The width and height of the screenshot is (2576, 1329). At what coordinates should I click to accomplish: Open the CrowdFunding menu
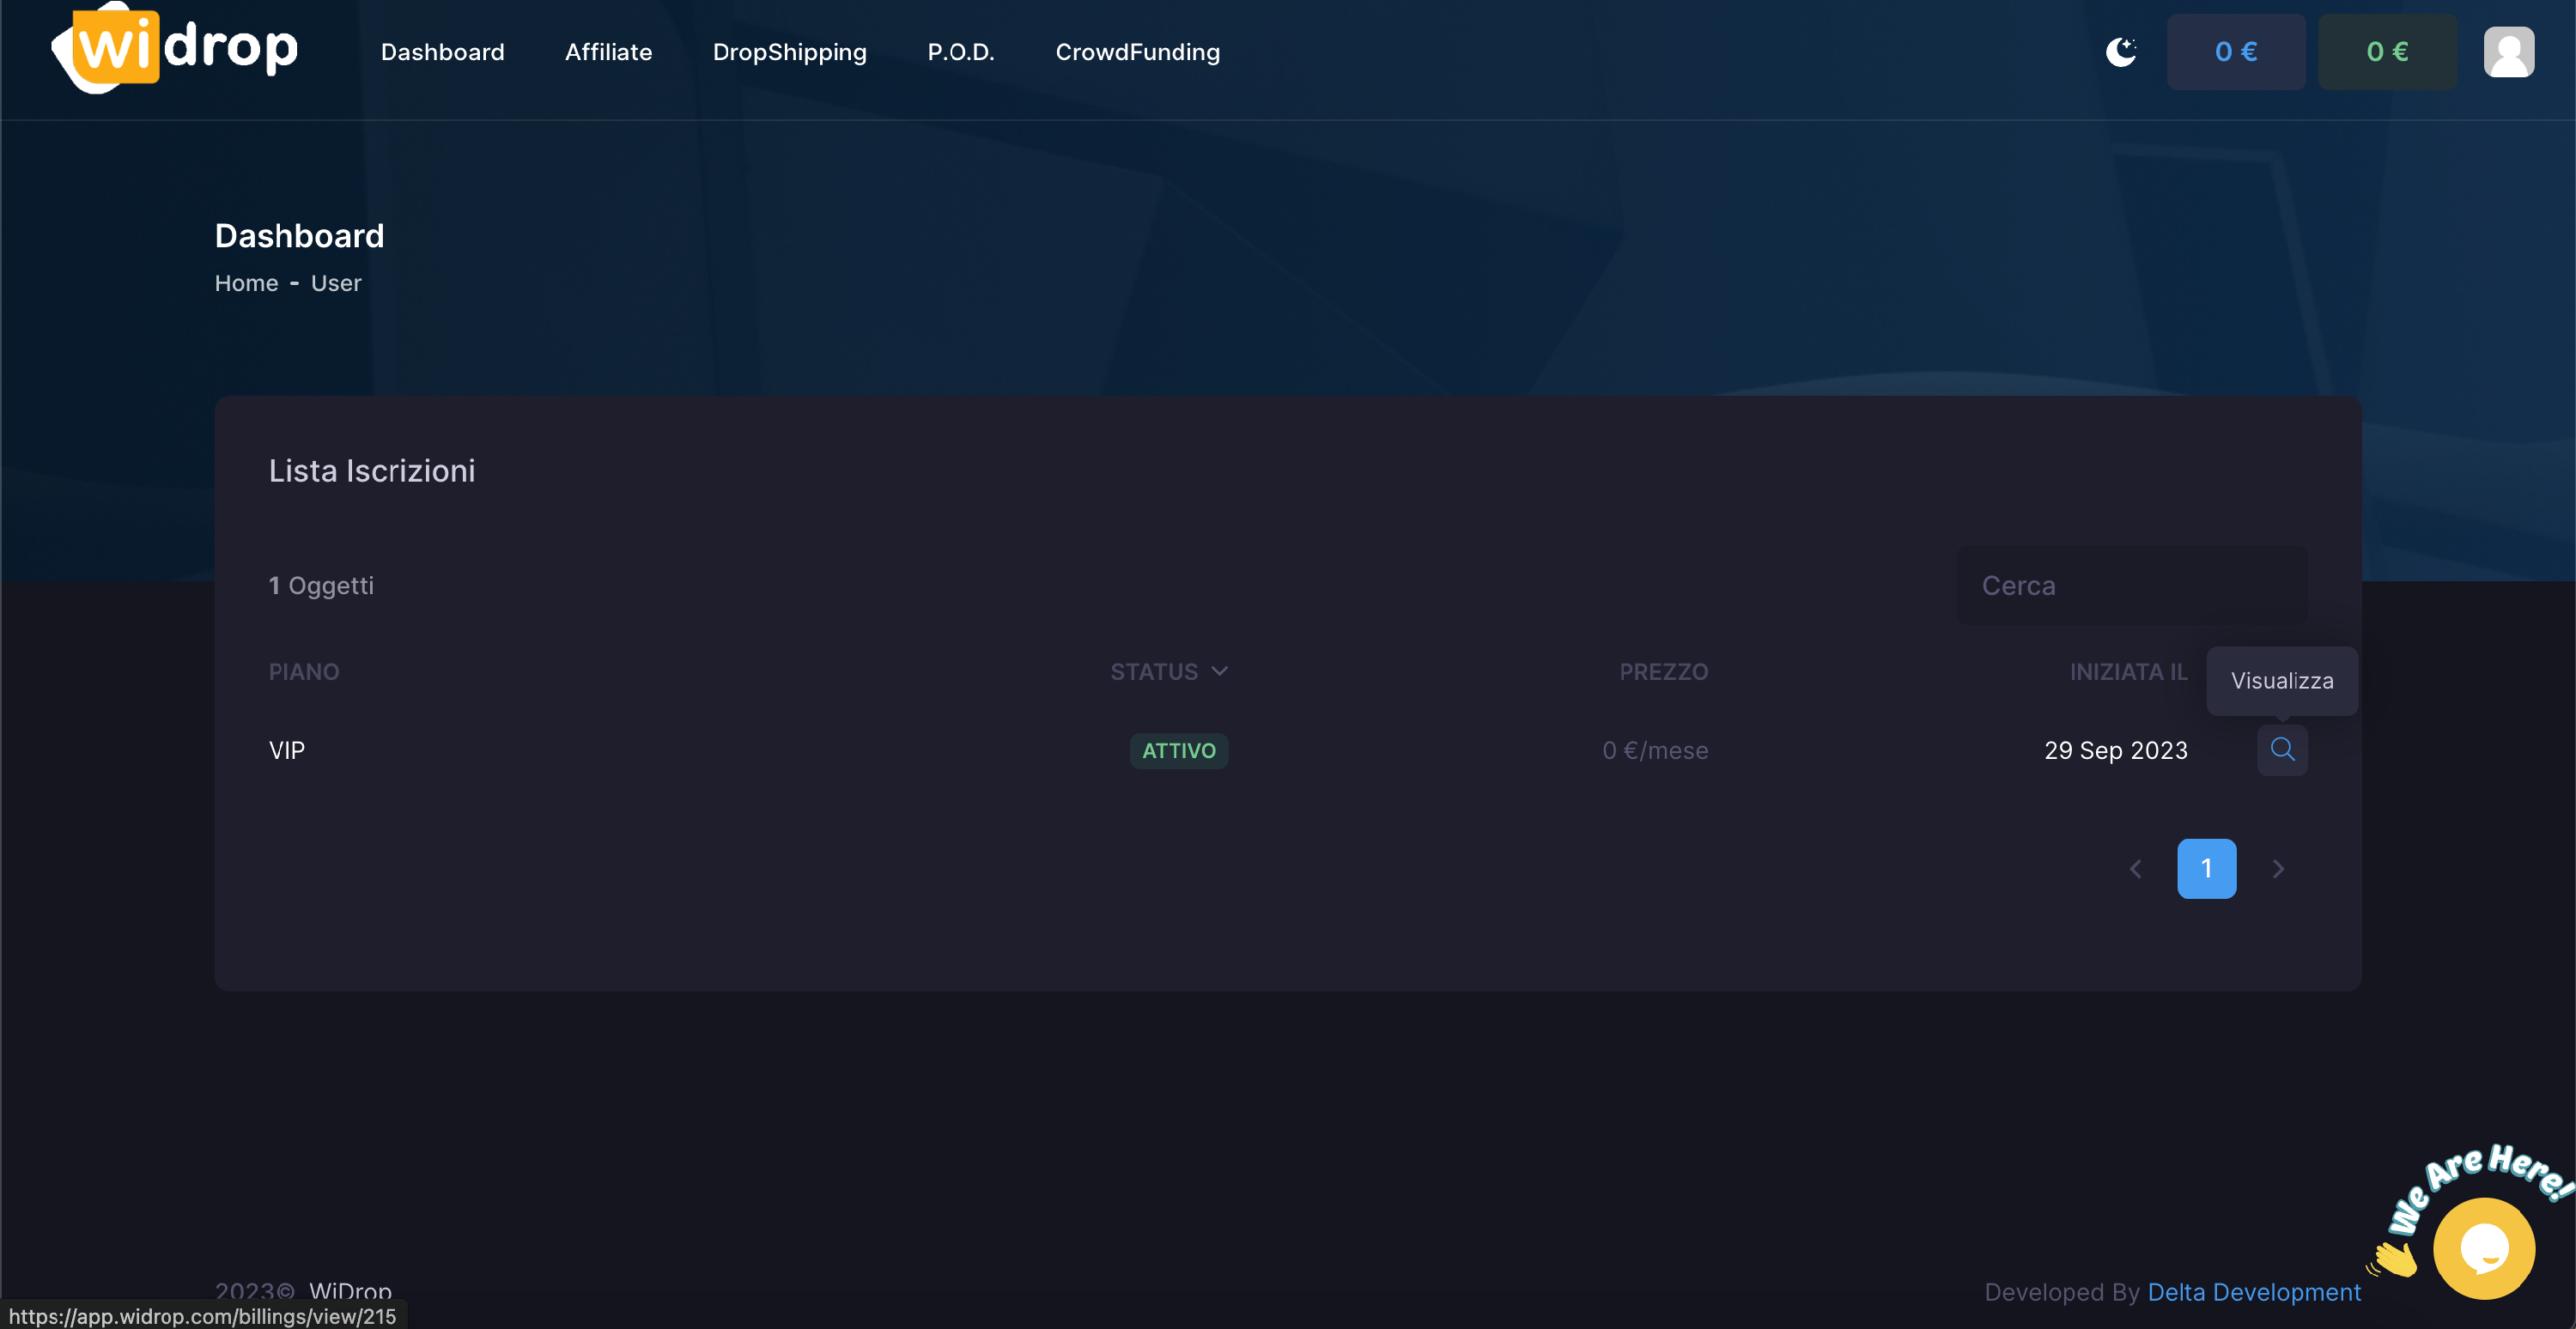(1137, 52)
